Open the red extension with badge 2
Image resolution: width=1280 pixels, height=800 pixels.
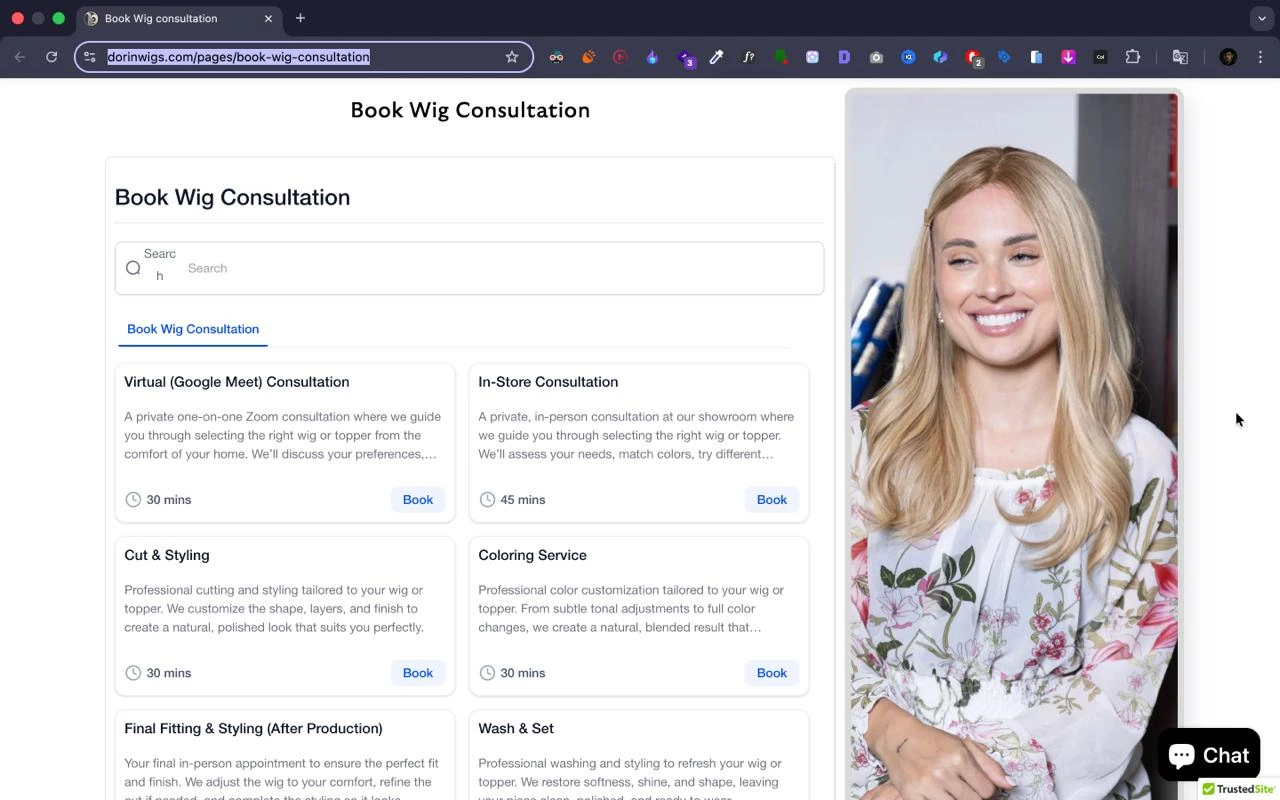tap(974, 58)
